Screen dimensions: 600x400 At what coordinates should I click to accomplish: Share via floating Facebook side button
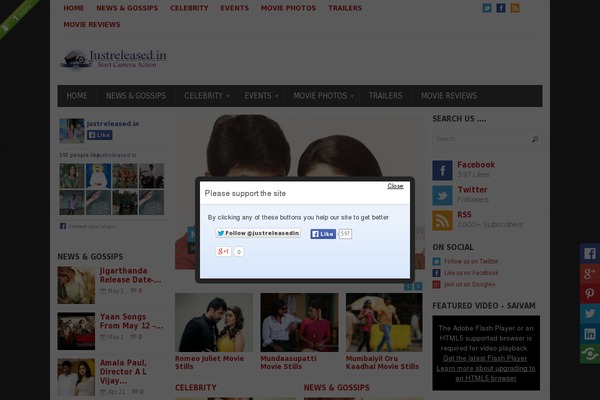pyautogui.click(x=590, y=253)
